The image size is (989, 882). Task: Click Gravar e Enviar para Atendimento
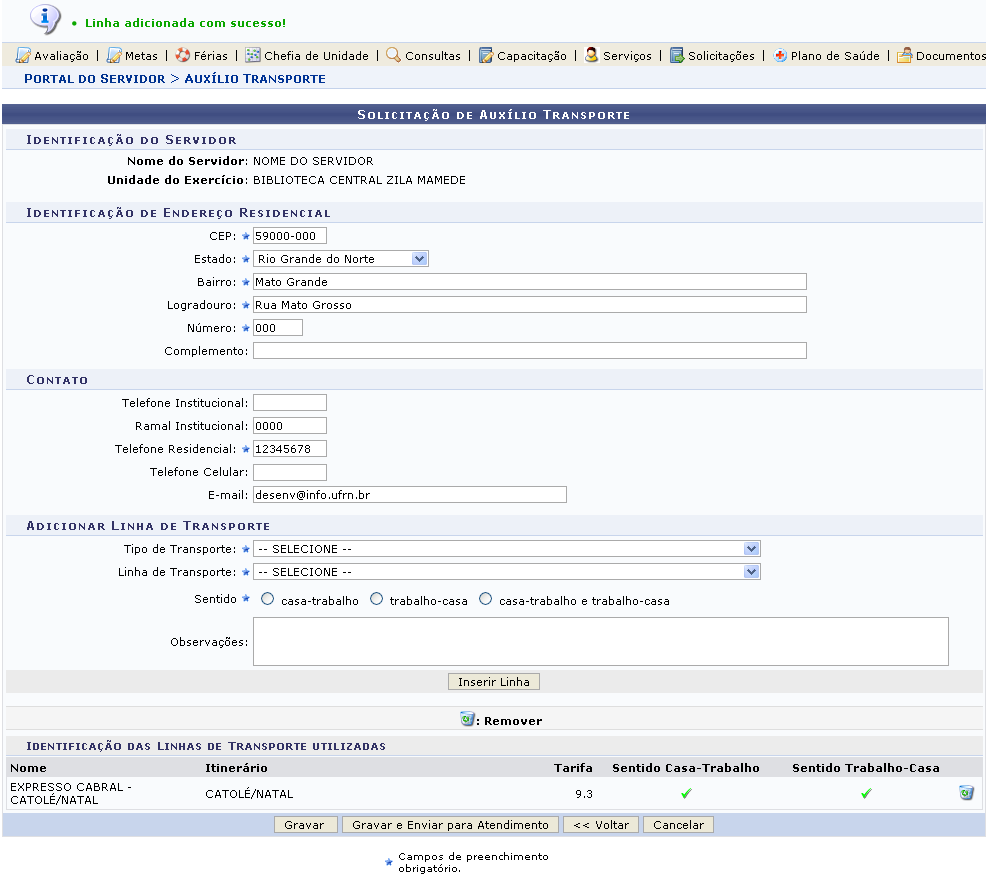coord(450,825)
